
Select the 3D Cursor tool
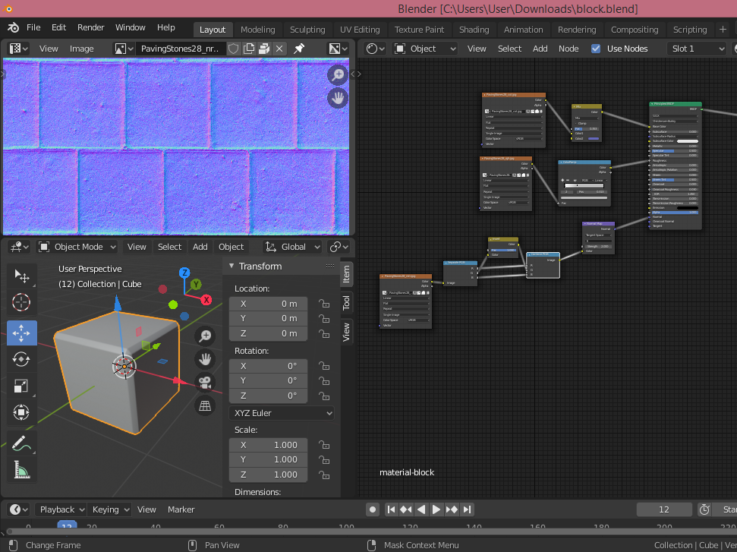(x=22, y=302)
